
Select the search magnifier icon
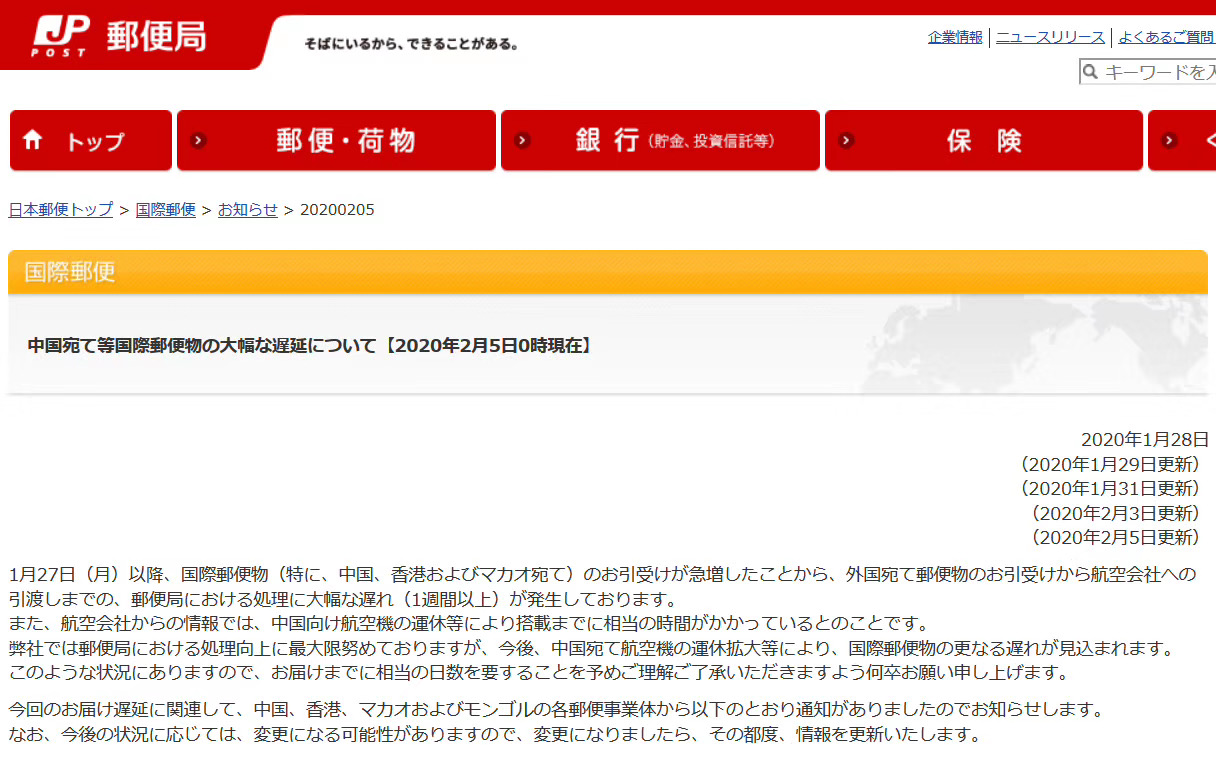click(1091, 72)
